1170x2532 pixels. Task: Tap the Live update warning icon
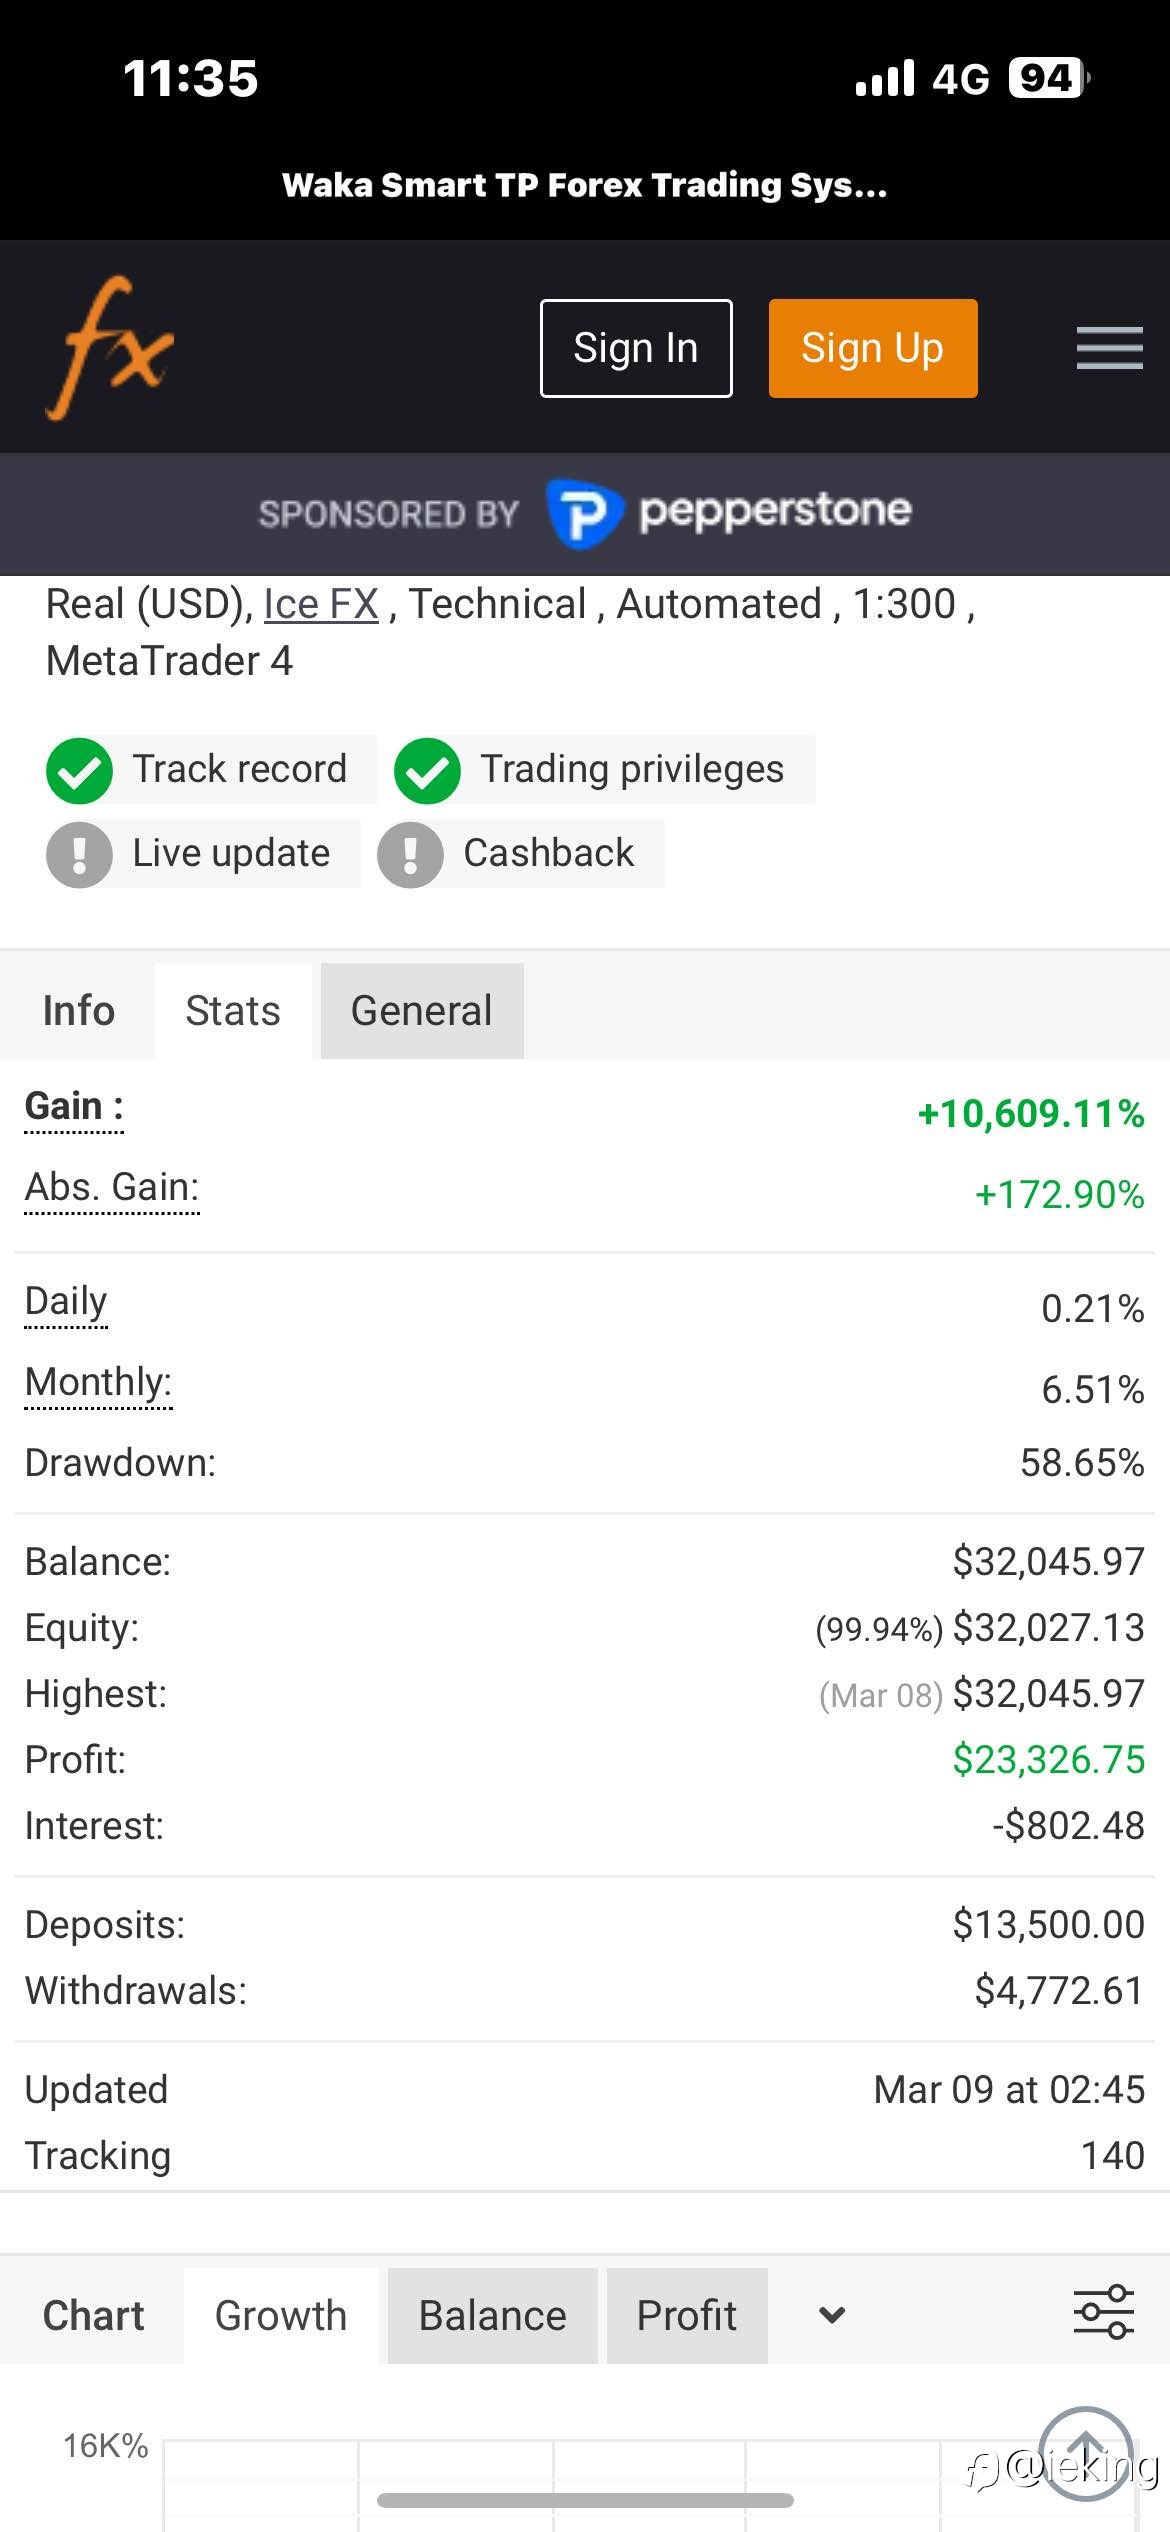[x=79, y=855]
